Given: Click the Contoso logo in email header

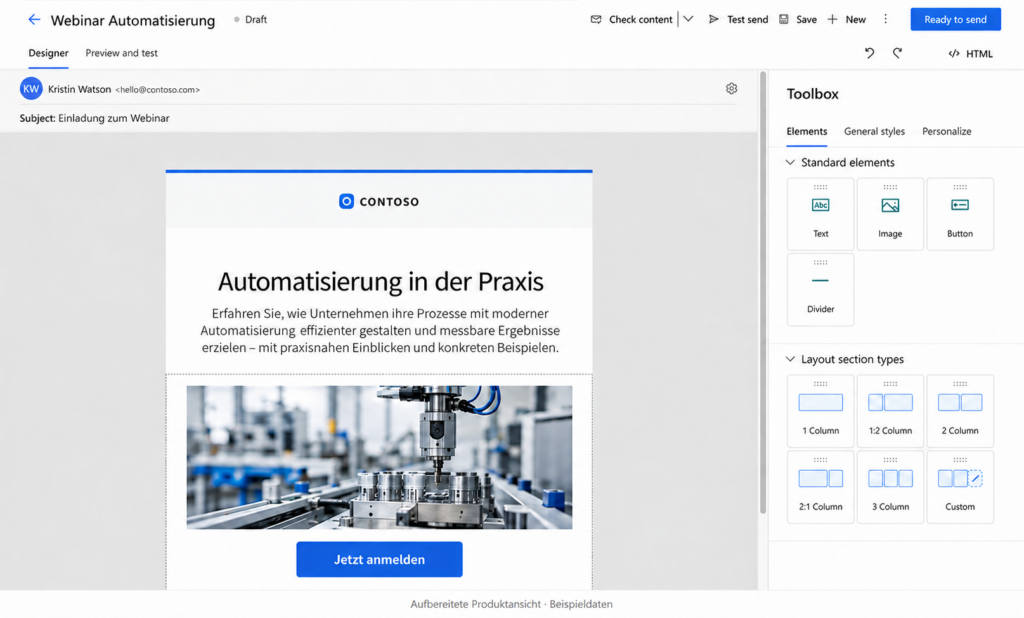Looking at the screenshot, I should [379, 201].
